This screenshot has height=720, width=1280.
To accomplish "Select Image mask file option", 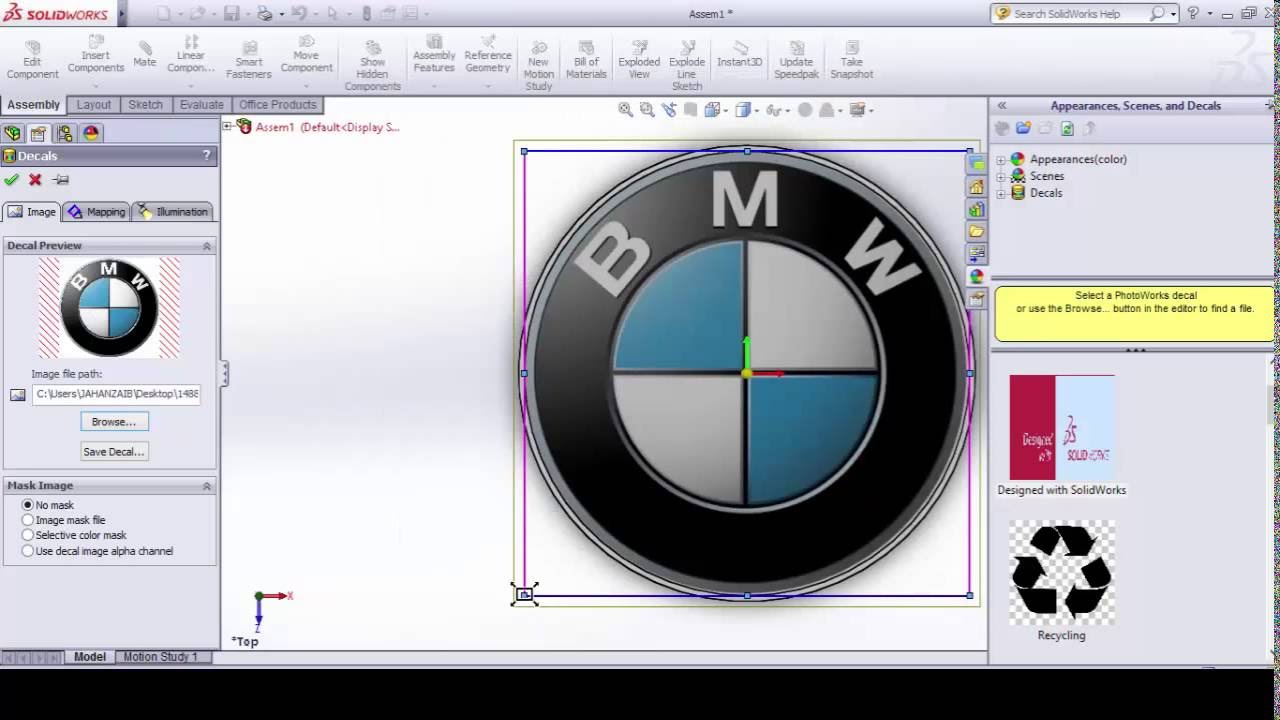I will tap(28, 520).
